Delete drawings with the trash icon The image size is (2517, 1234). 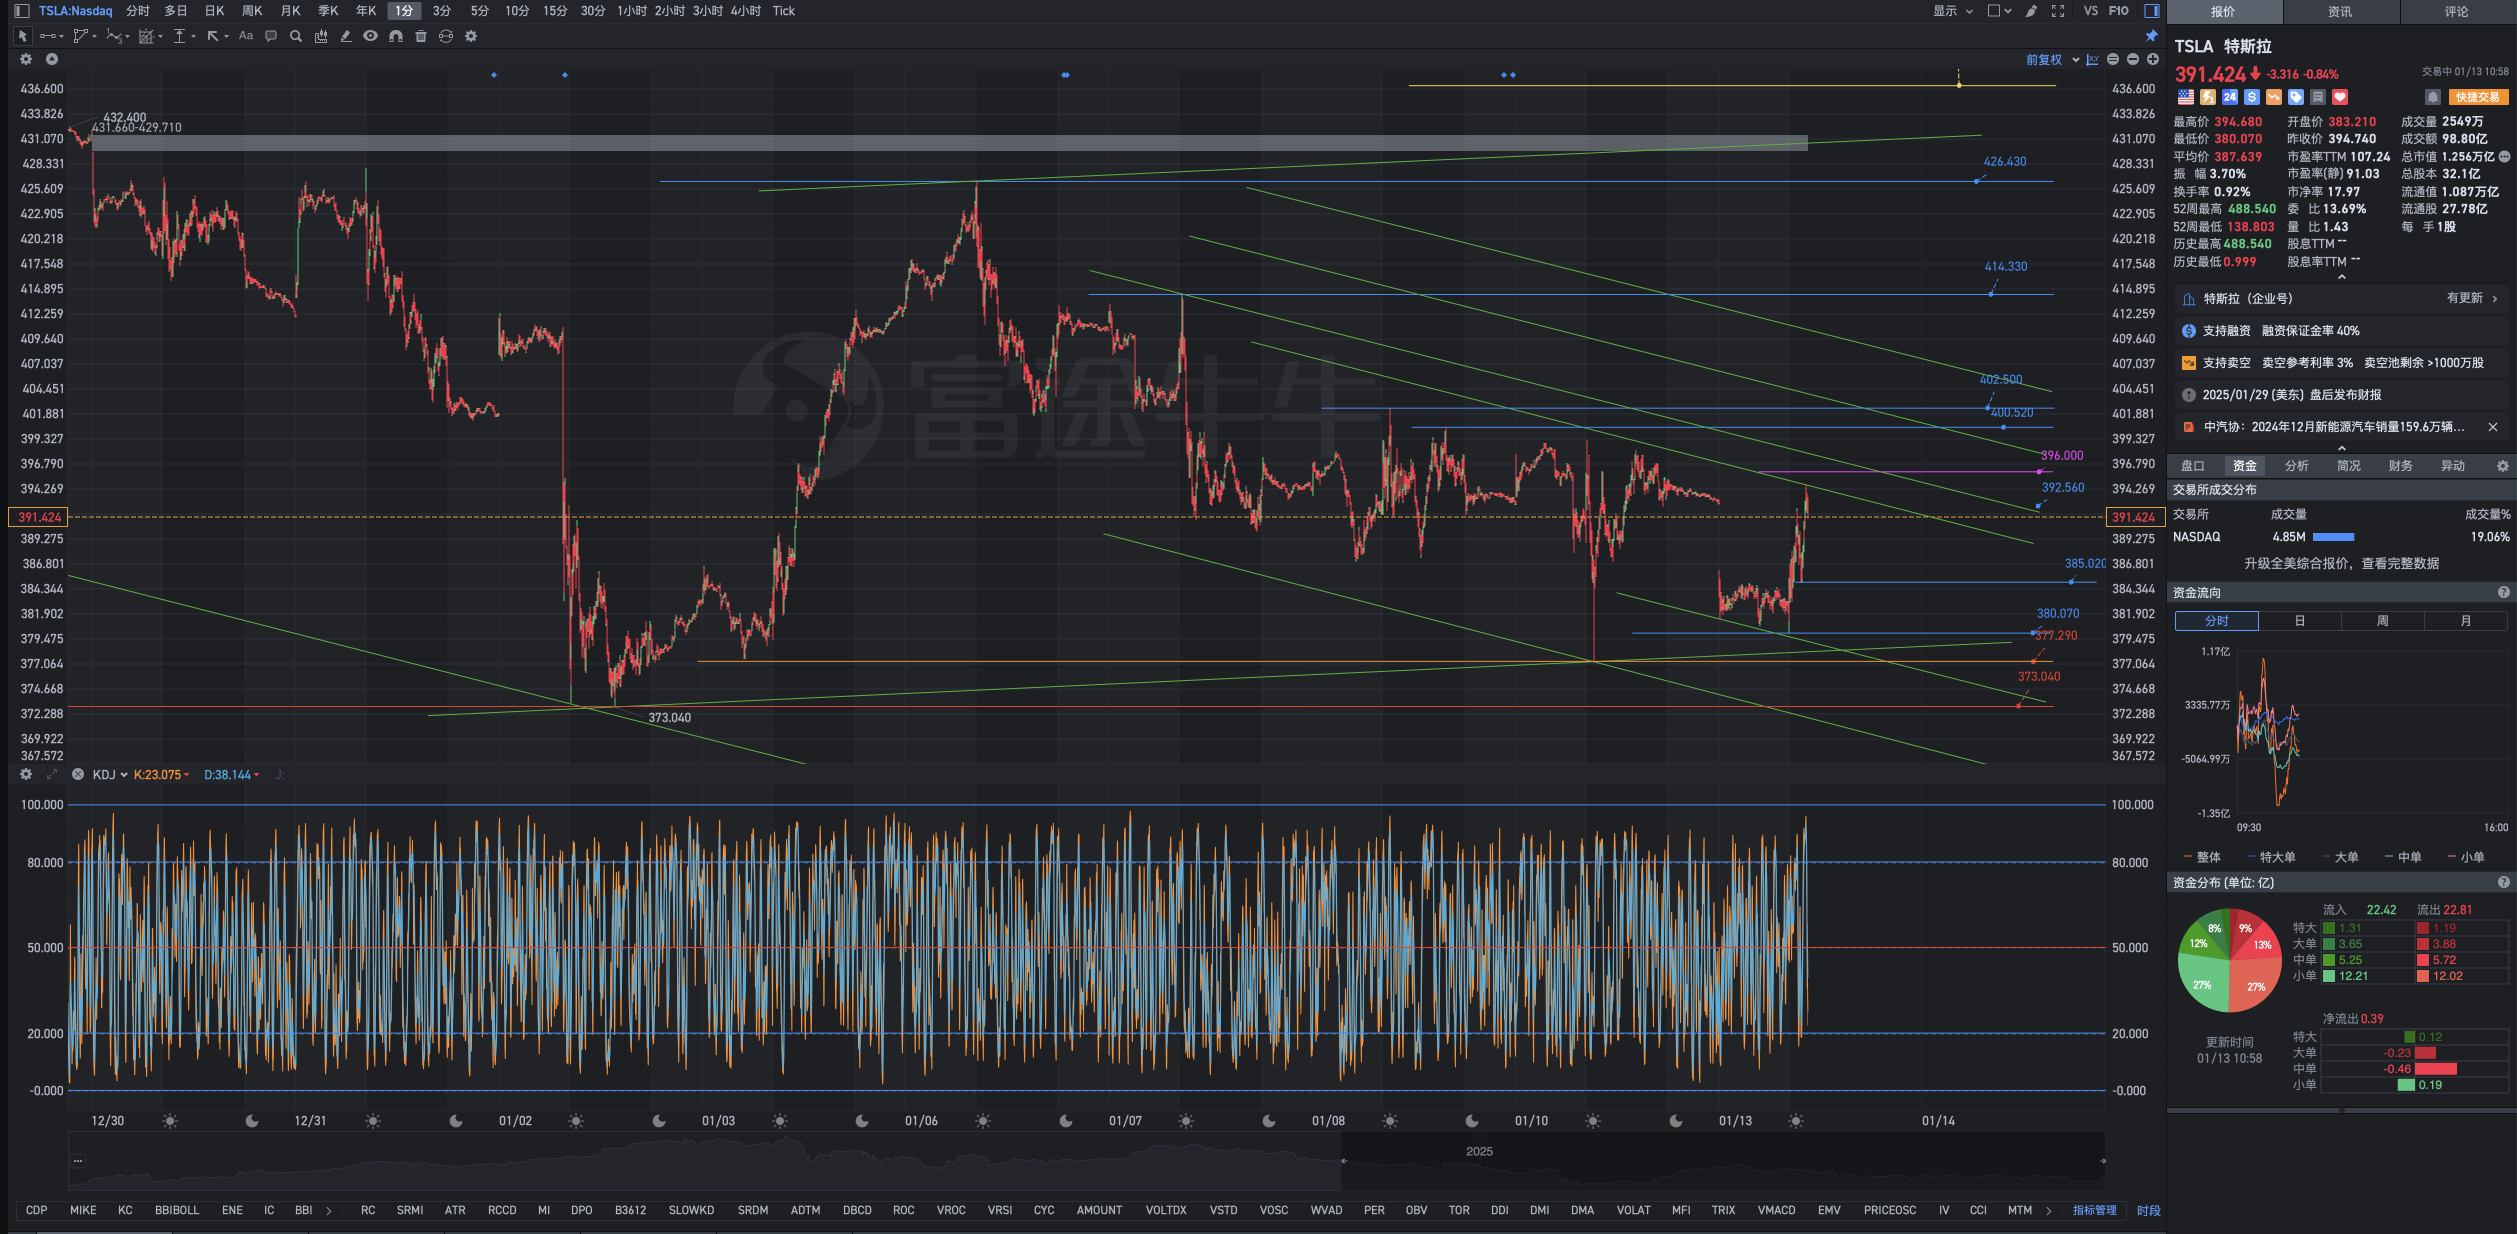[x=421, y=36]
